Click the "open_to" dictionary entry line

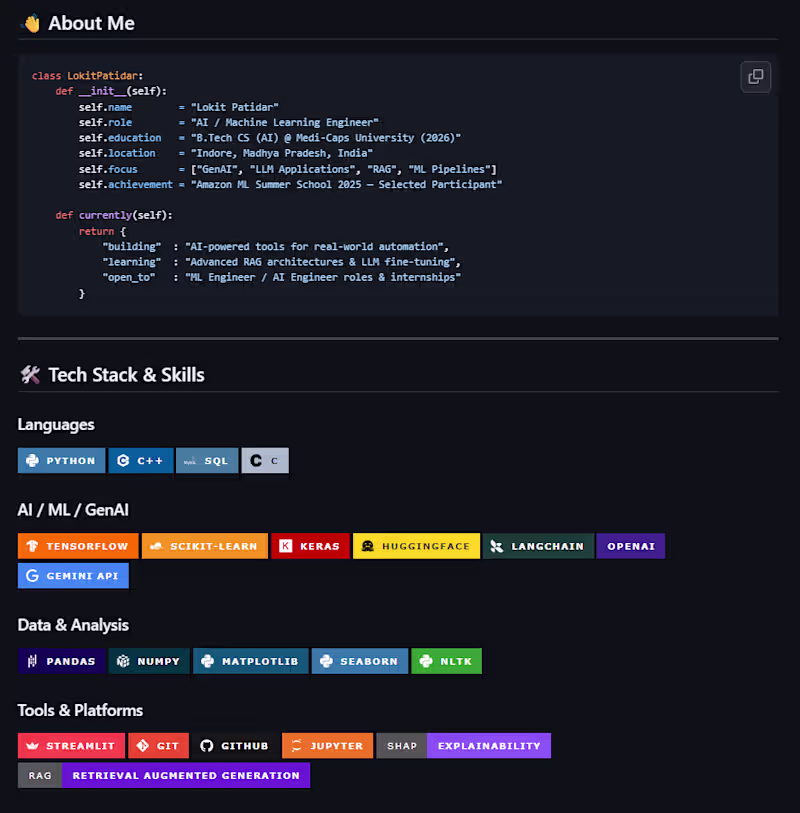click(x=281, y=277)
